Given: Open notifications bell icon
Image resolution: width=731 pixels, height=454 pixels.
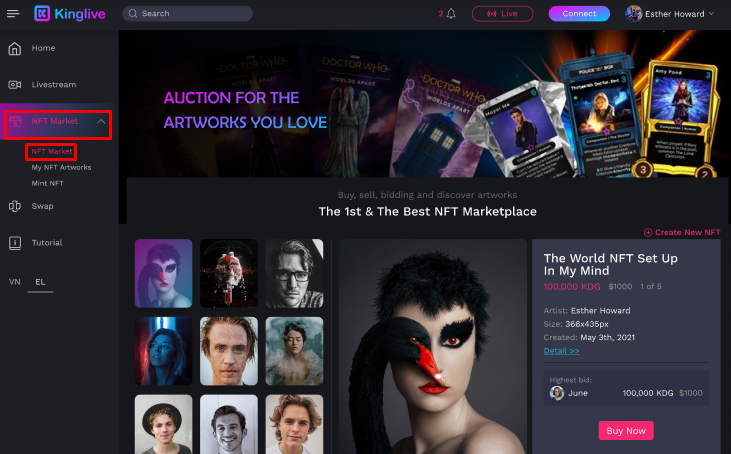Looking at the screenshot, I should click(451, 14).
